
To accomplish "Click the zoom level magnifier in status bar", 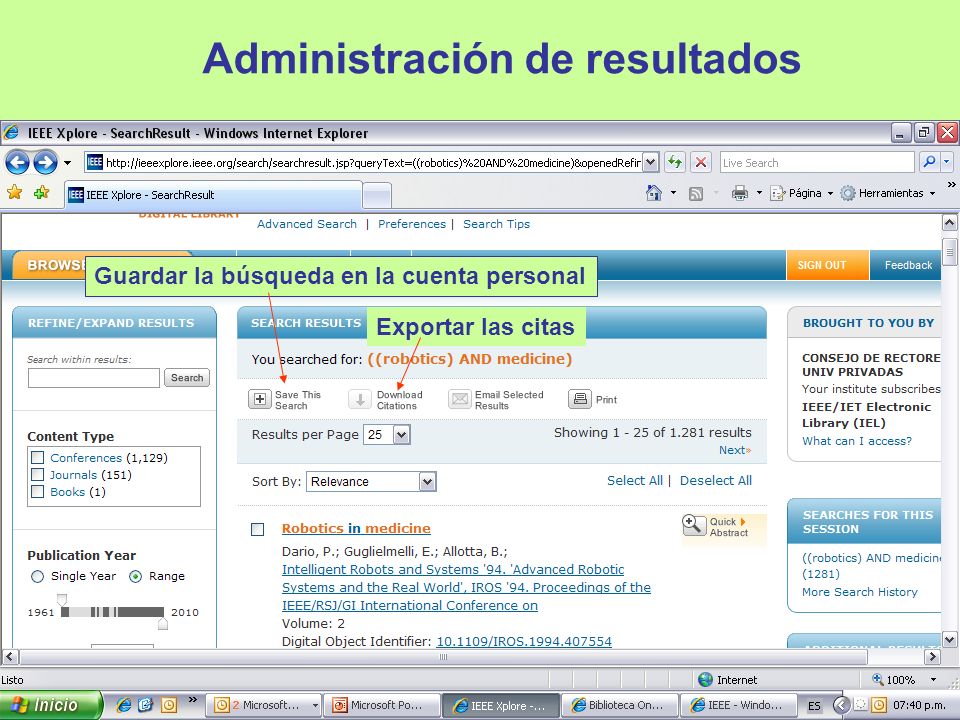I will pos(878,680).
